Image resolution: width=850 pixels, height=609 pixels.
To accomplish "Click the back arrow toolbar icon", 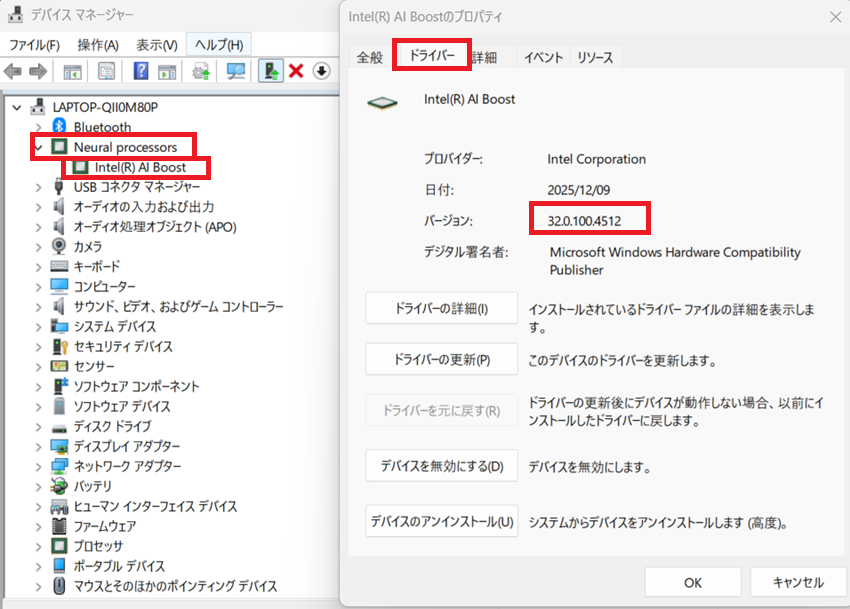I will (14, 71).
